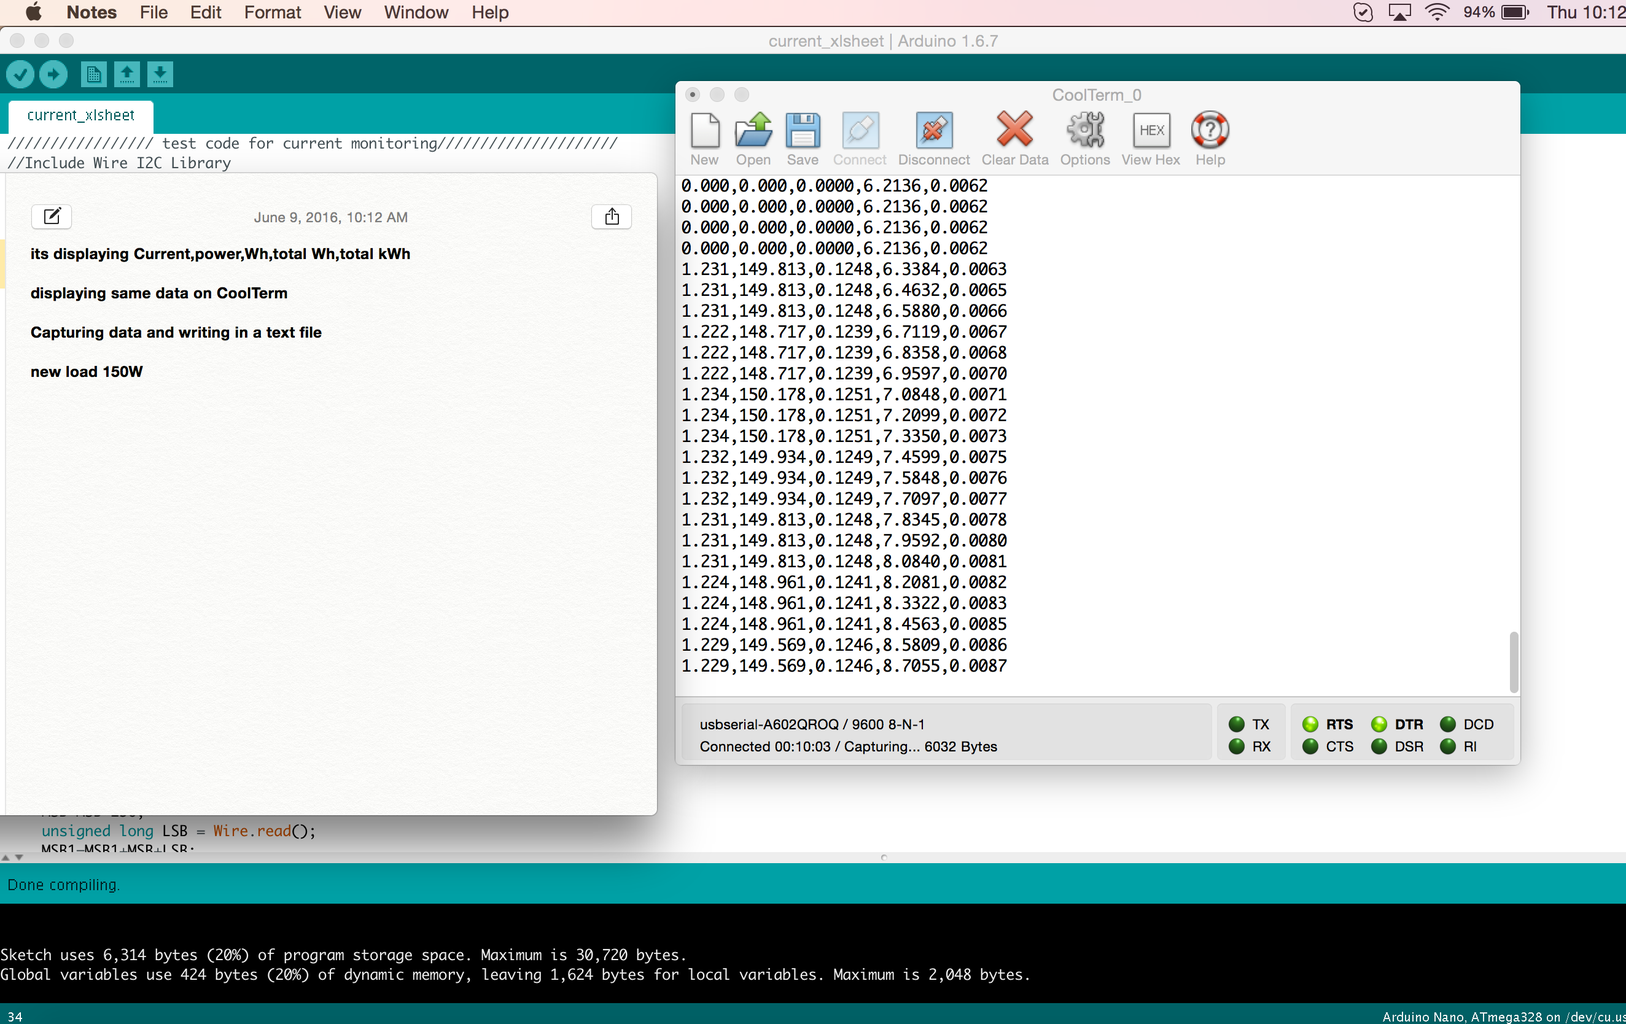Click the Save floppy icon in CoolTerm

click(802, 138)
